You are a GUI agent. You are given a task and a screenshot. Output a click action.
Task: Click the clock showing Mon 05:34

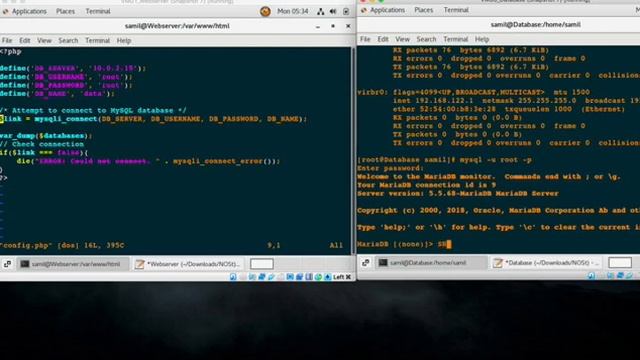click(293, 11)
